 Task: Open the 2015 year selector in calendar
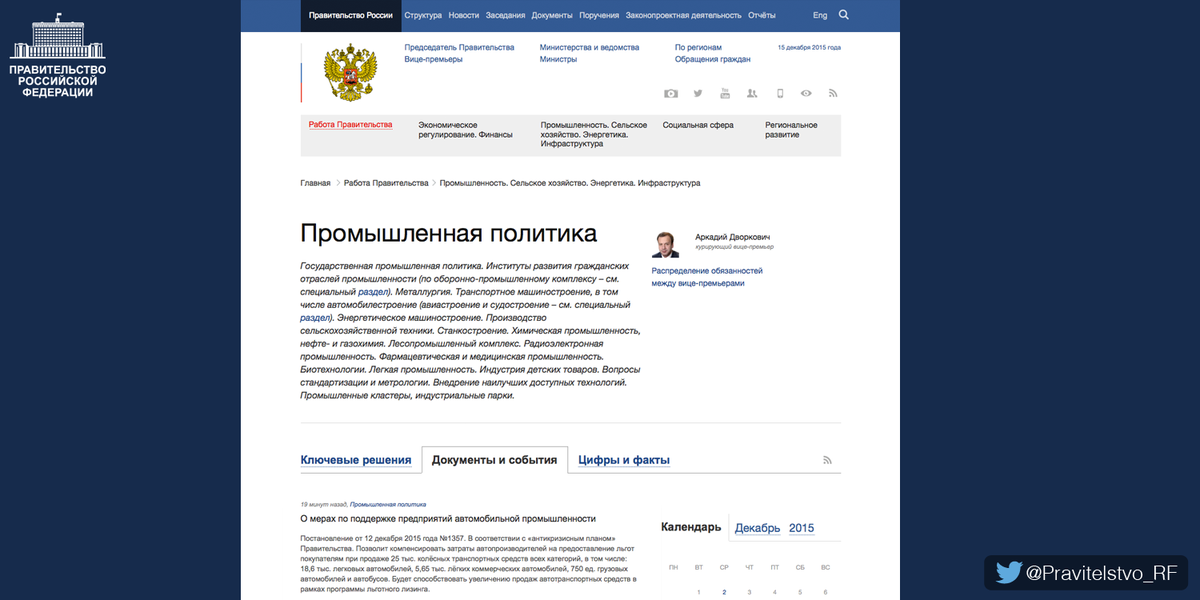801,528
